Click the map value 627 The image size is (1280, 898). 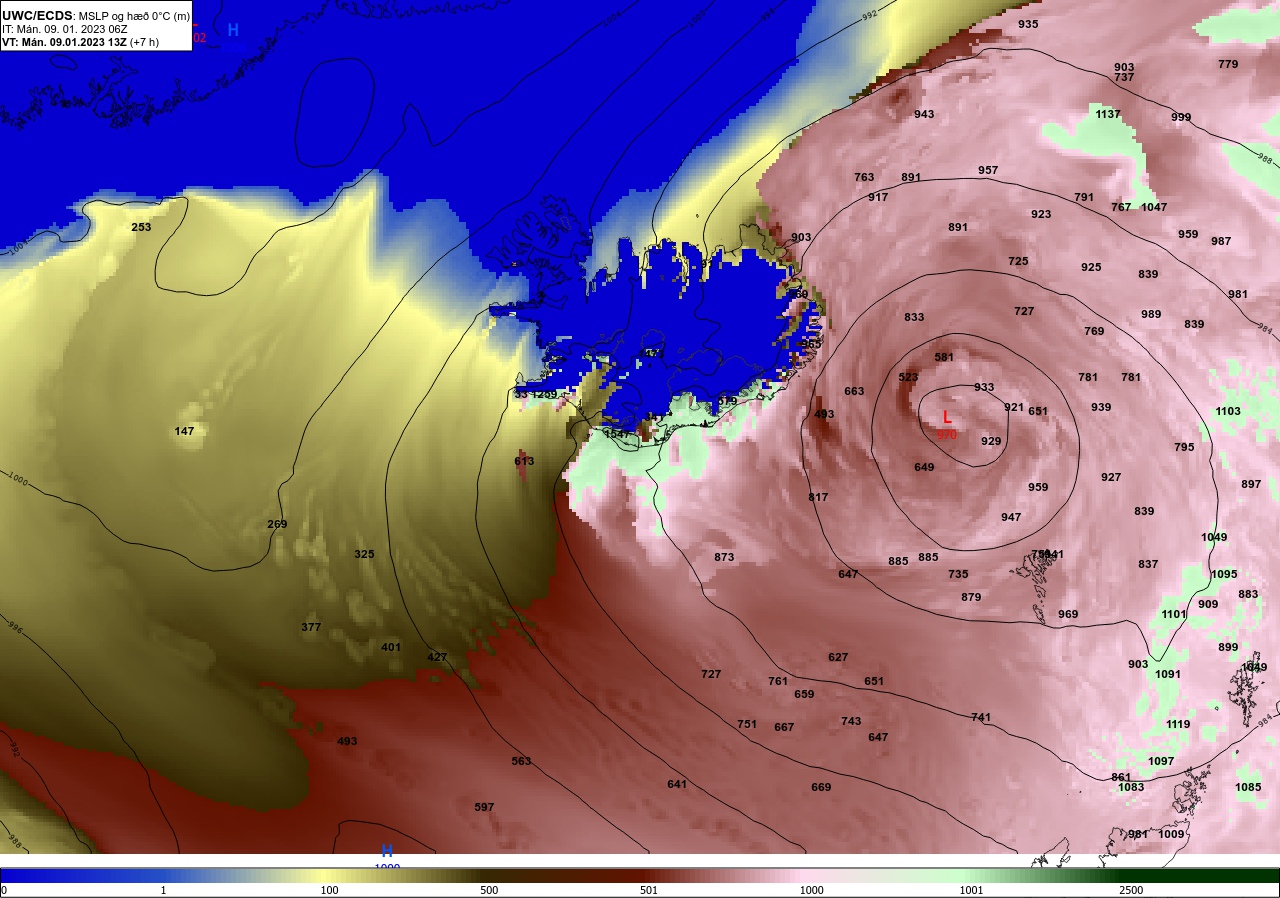pyautogui.click(x=838, y=657)
